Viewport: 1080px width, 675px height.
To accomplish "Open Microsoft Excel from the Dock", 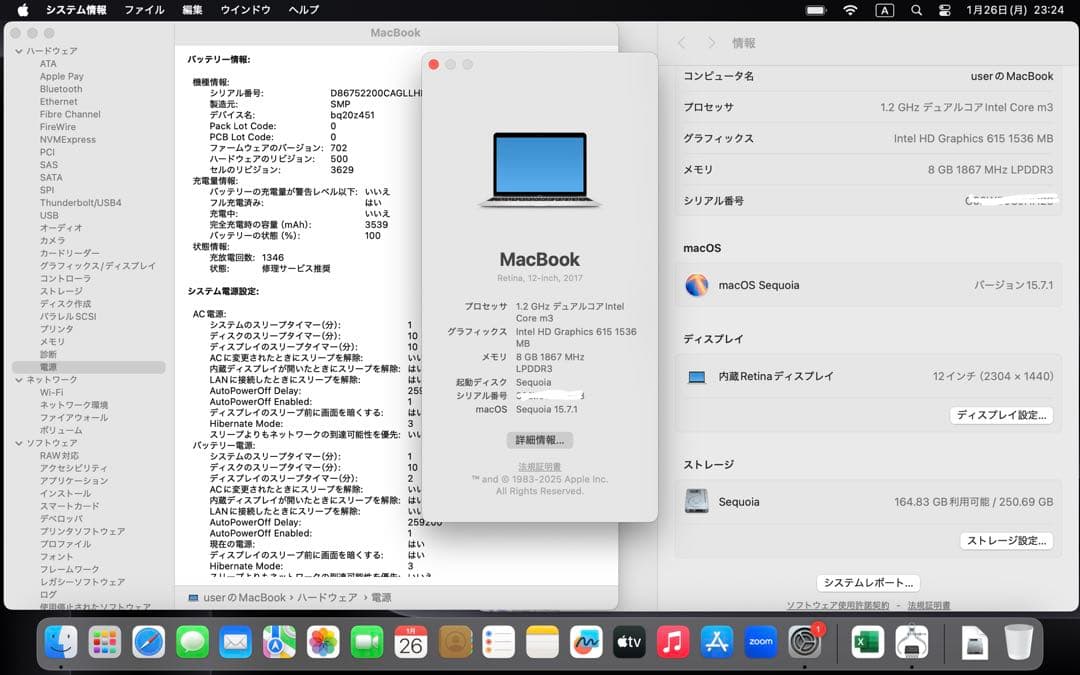I will [866, 643].
